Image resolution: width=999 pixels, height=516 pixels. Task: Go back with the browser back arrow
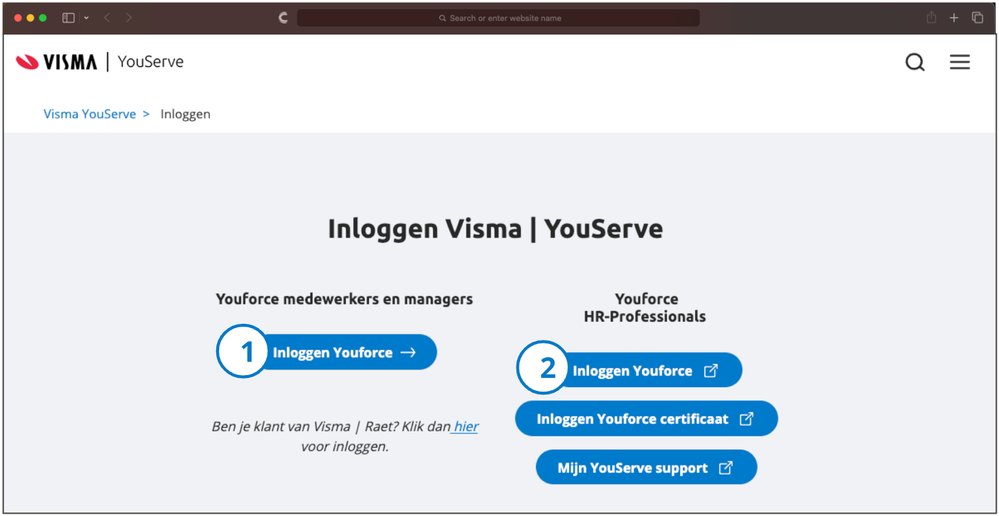coord(106,18)
